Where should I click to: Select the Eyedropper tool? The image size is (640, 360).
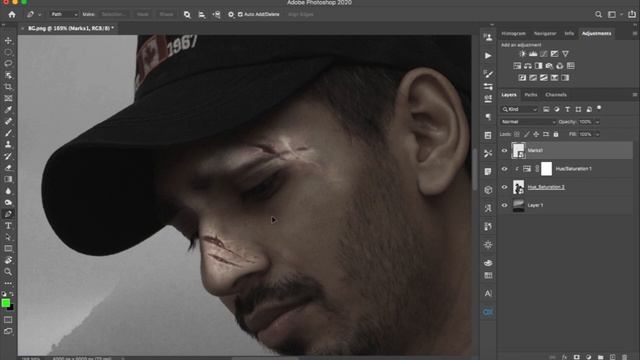[8, 110]
